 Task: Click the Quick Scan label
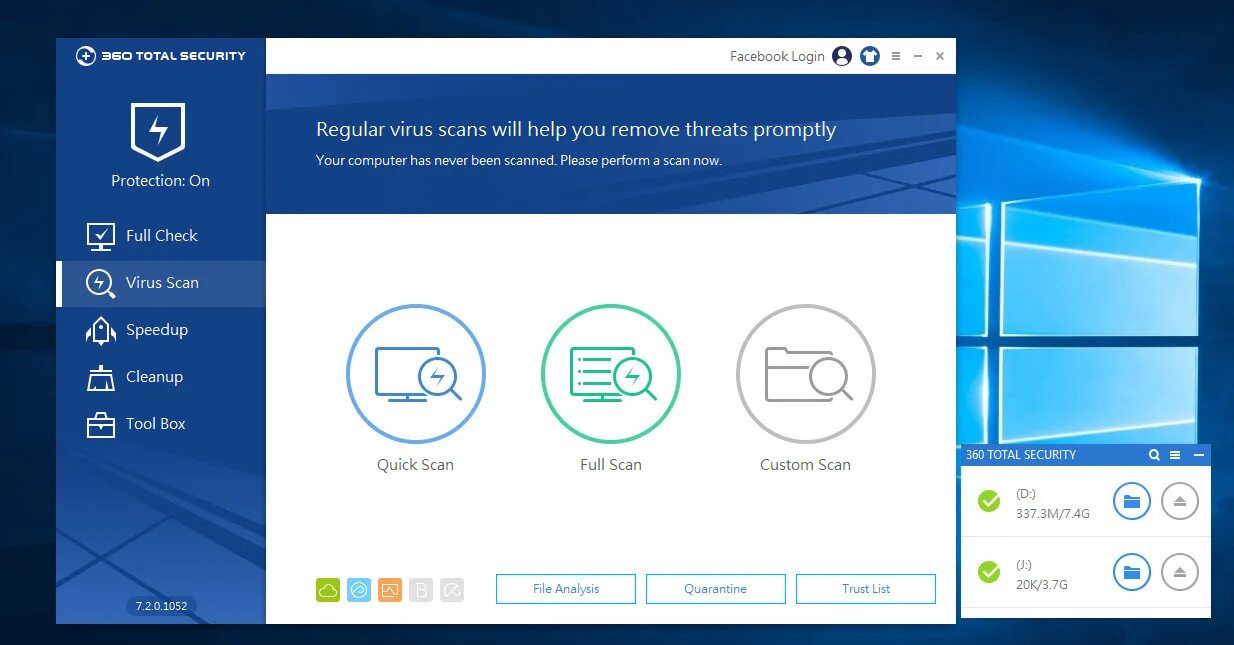(x=415, y=465)
